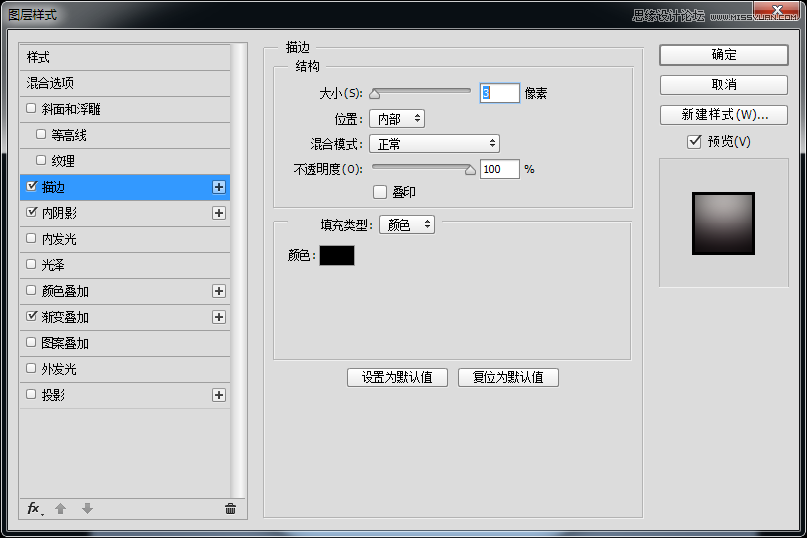Close the 图层样式 dialog window
This screenshot has height=538, width=807.
pyautogui.click(x=777, y=10)
